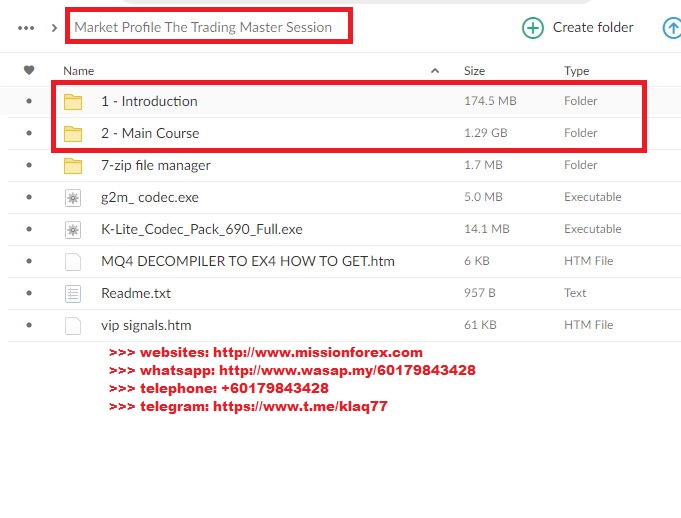Click favorite dot for 7-zip file manager

(x=29, y=165)
